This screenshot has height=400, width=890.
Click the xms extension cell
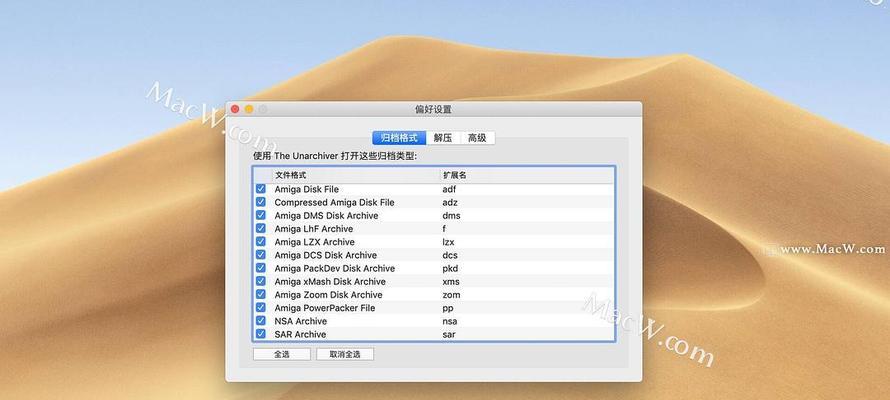click(451, 281)
